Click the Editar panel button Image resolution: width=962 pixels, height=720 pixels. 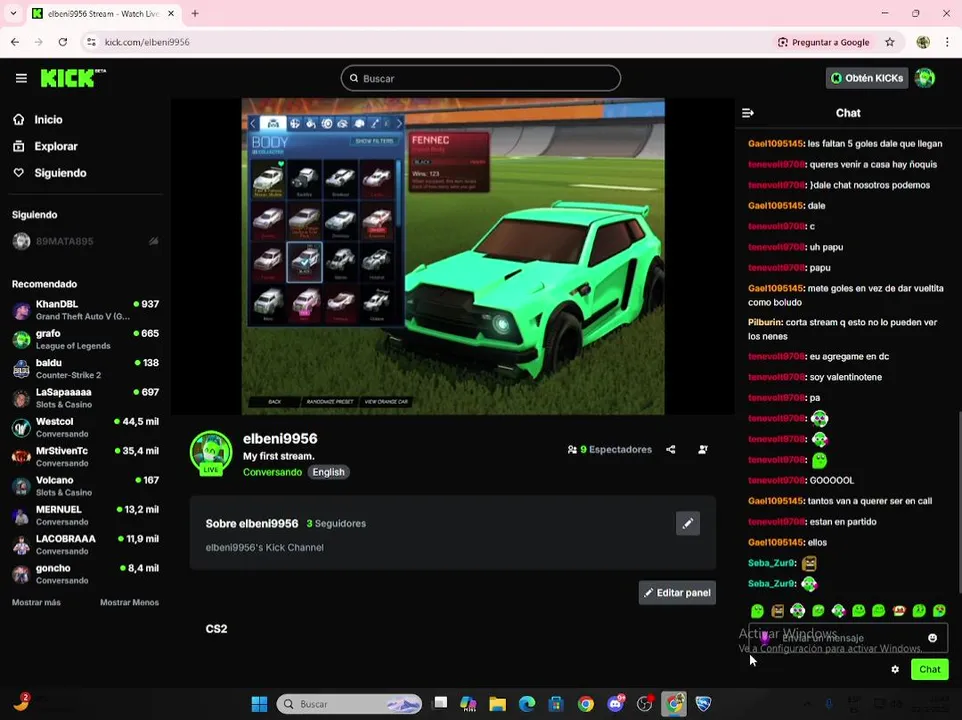(677, 592)
